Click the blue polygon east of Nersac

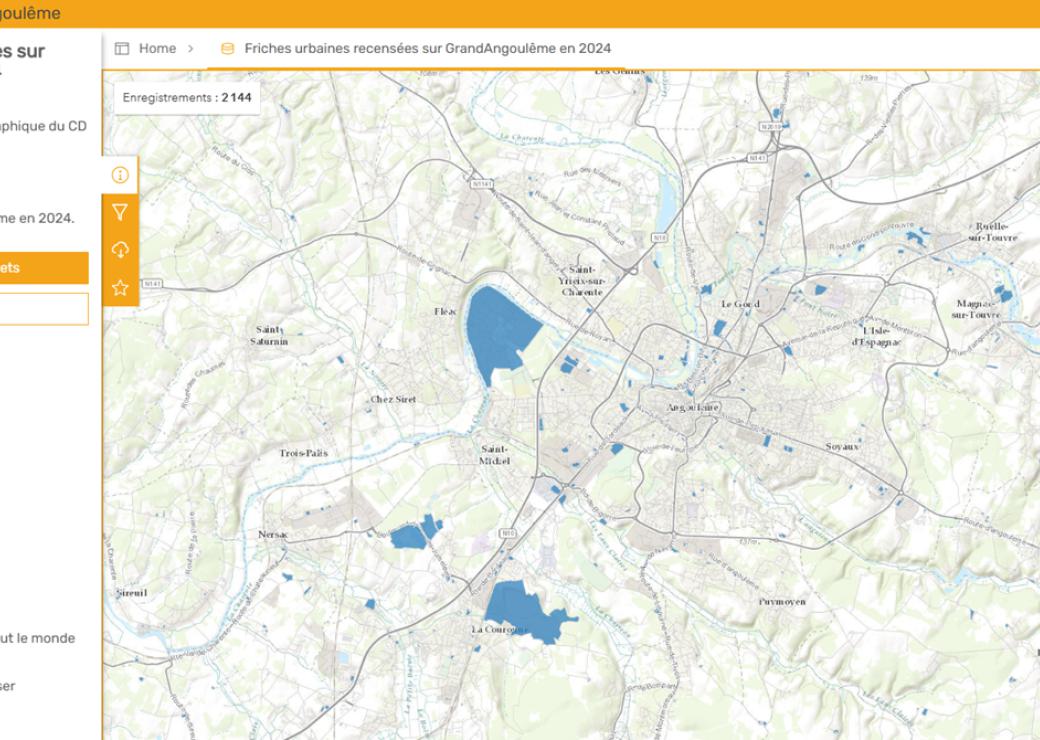click(x=415, y=532)
